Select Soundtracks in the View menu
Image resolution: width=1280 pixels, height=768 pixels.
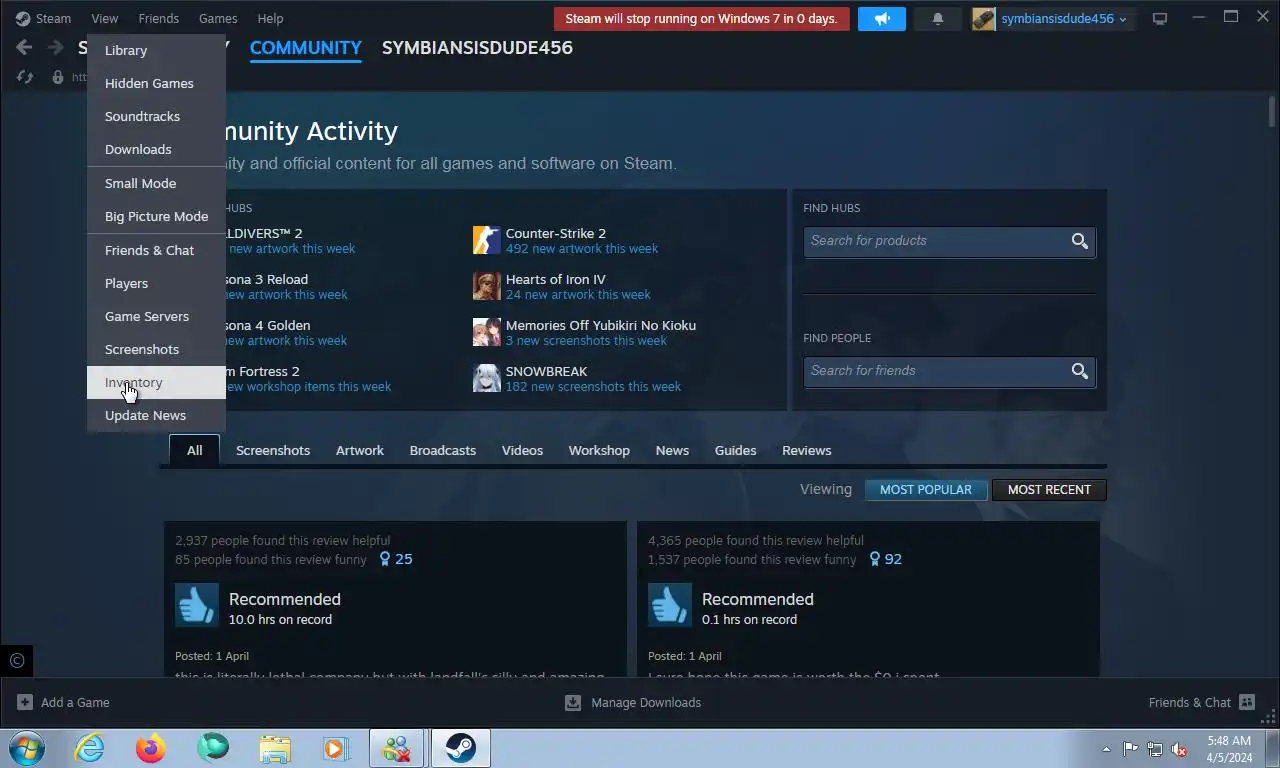(156, 116)
